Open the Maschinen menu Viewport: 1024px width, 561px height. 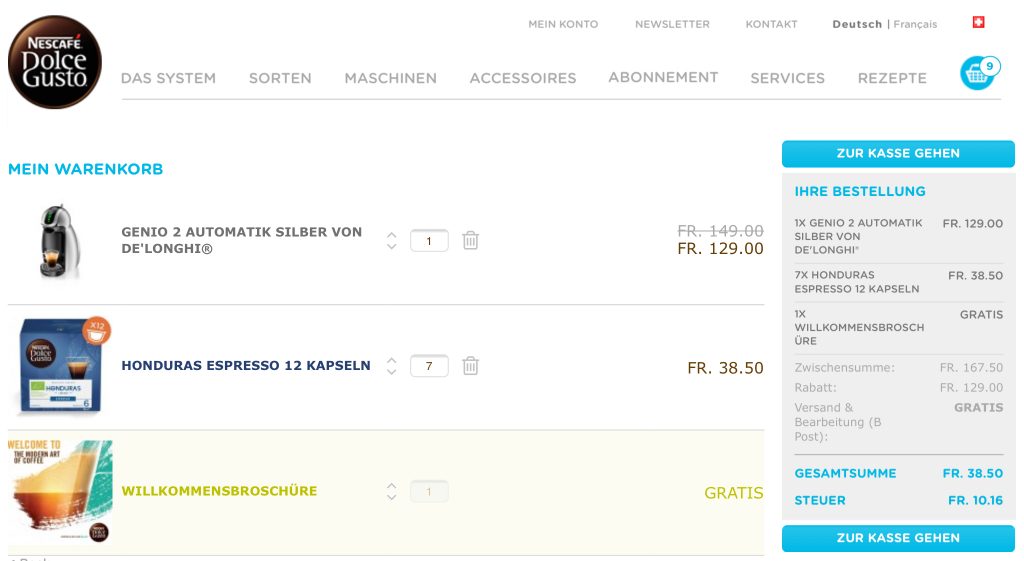[390, 78]
